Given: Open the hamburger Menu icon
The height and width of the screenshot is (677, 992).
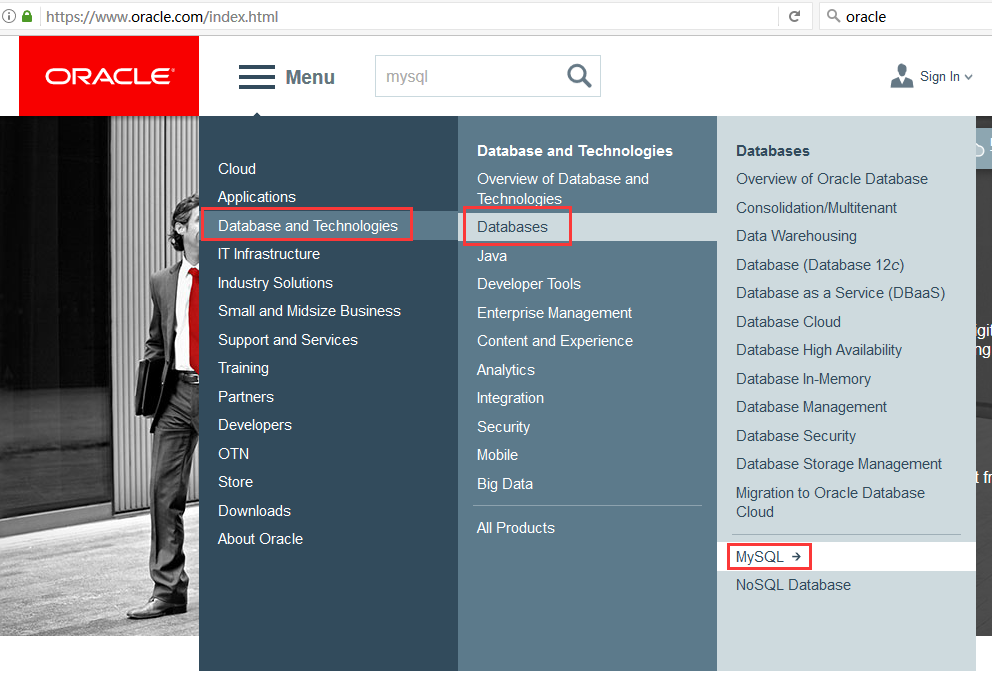Looking at the screenshot, I should pos(257,77).
